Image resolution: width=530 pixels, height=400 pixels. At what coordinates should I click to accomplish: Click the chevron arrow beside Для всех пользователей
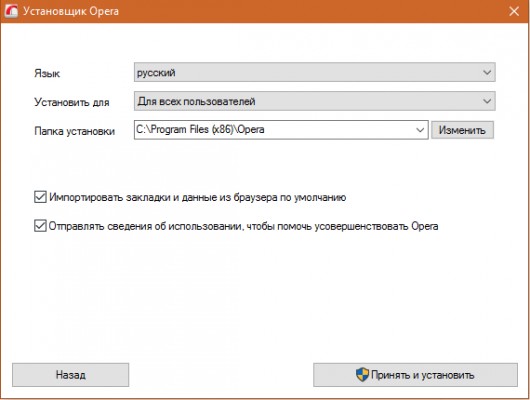pyautogui.click(x=487, y=101)
